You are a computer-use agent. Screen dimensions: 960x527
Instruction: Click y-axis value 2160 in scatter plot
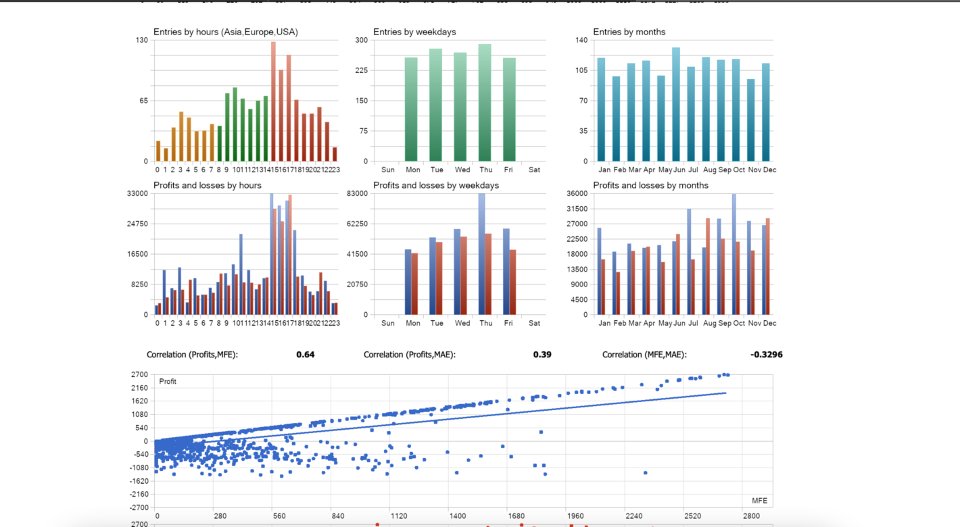(x=140, y=388)
